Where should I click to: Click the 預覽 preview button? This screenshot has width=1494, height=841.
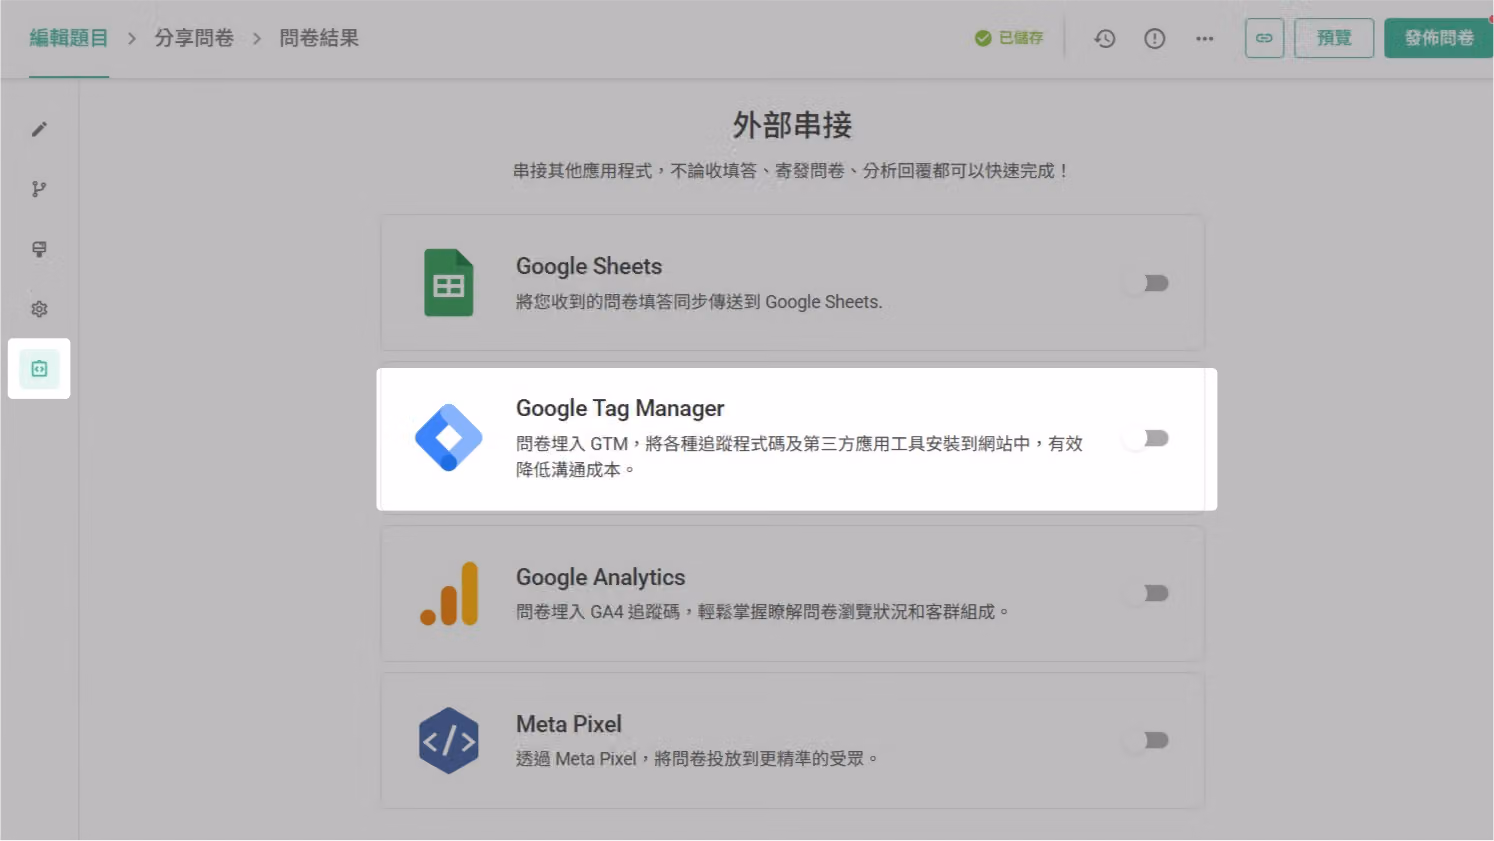(x=1334, y=38)
